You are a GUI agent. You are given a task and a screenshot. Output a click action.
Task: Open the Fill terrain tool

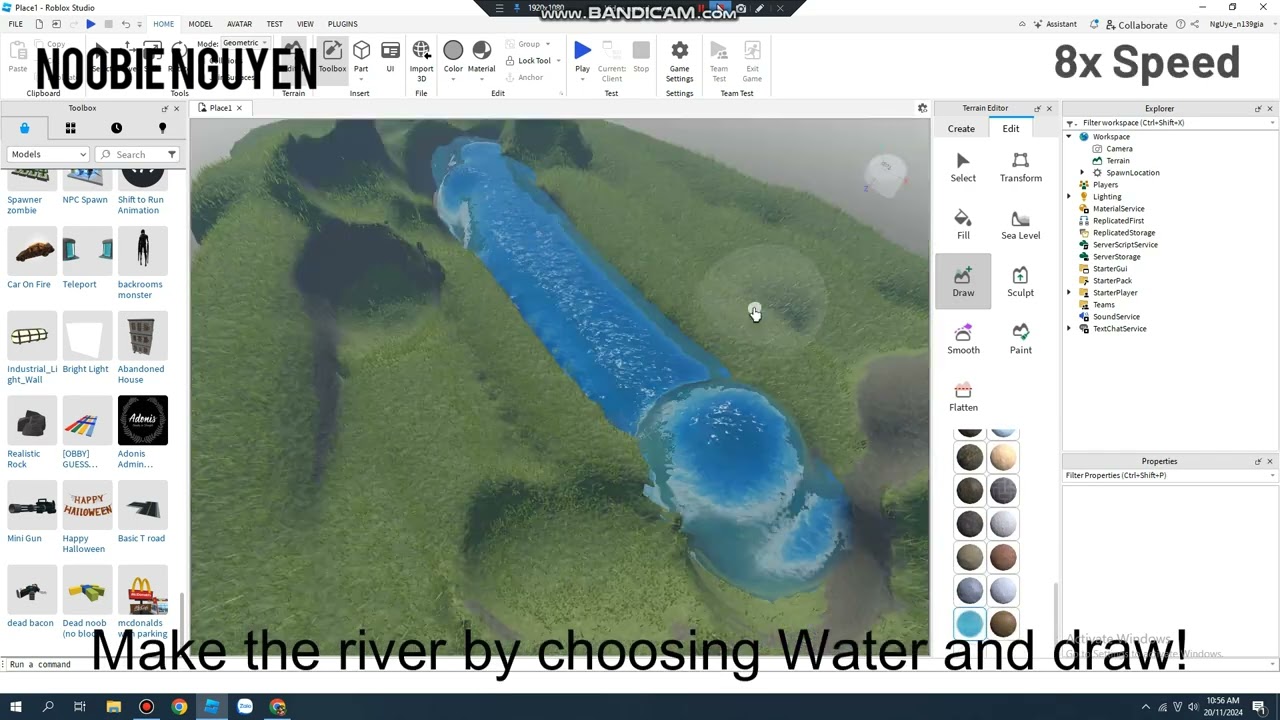click(963, 224)
